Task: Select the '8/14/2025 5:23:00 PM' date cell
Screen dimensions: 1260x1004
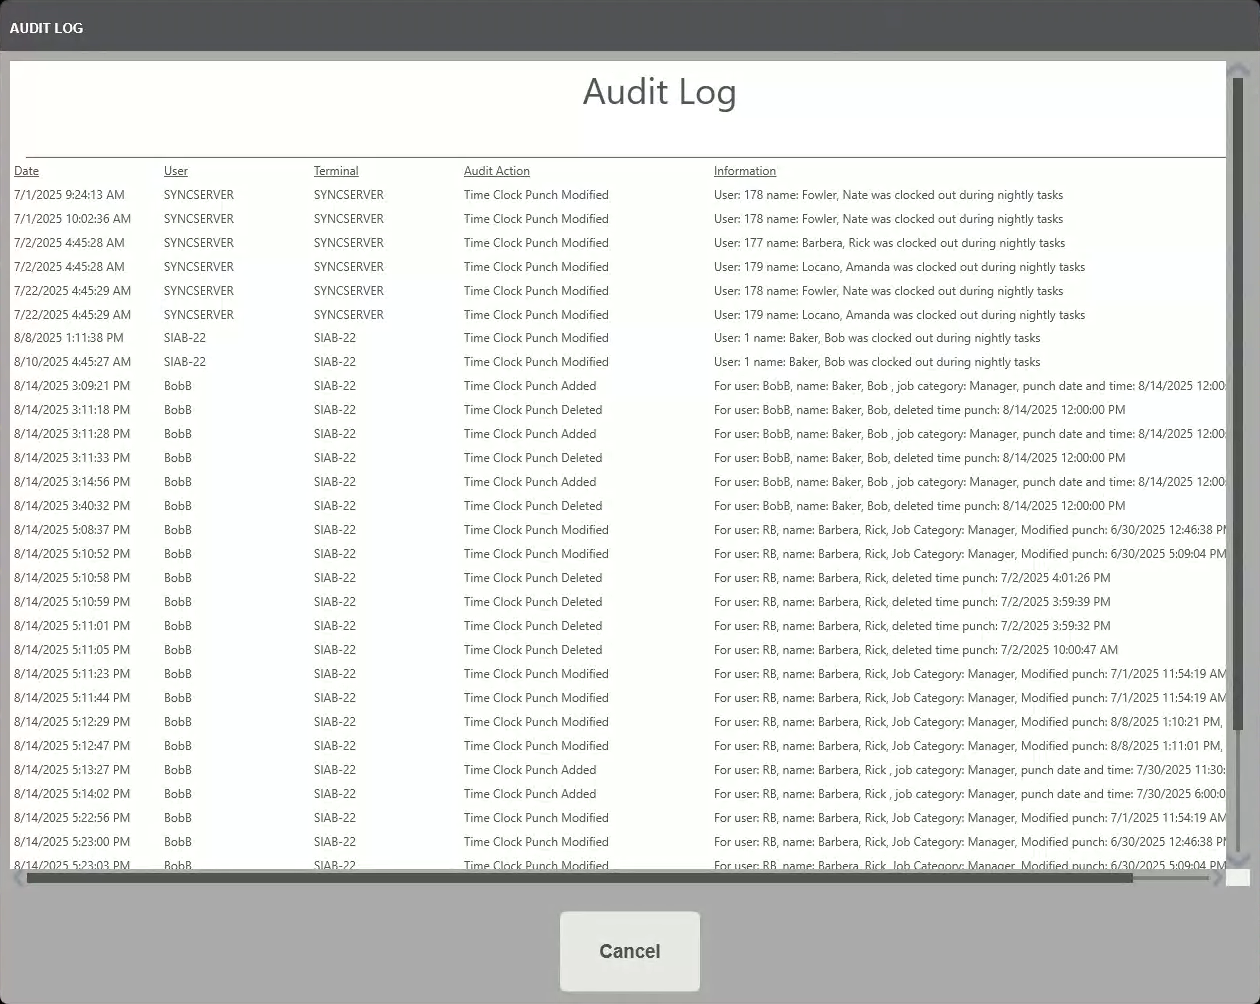Action: coord(72,842)
